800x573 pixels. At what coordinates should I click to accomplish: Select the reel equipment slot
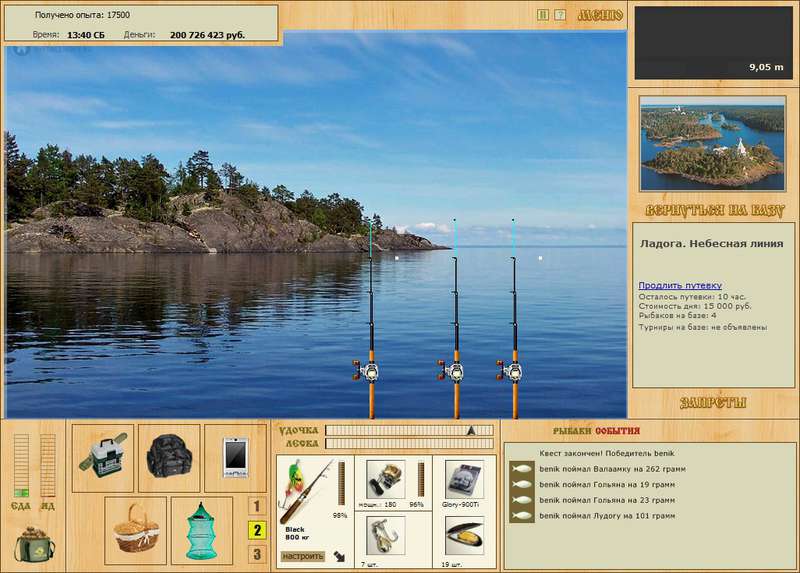(386, 479)
